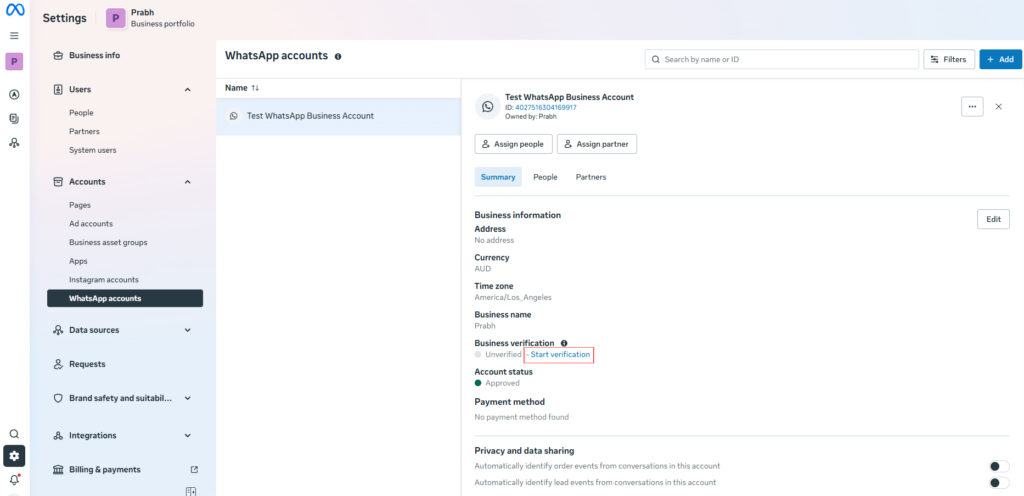Collapse the Users section
The width and height of the screenshot is (1024, 496).
click(x=187, y=89)
